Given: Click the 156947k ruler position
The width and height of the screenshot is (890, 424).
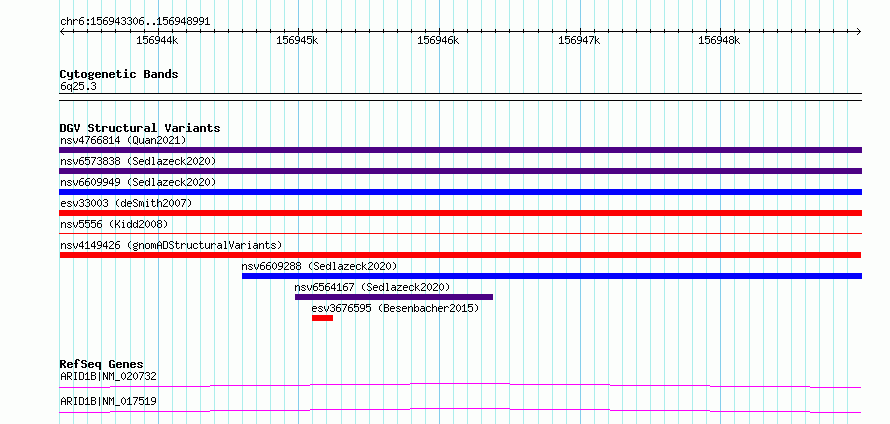Looking at the screenshot, I should pos(579,40).
